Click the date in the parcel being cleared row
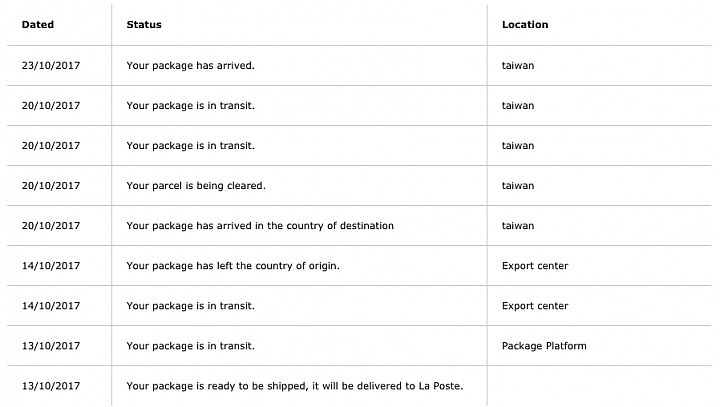This screenshot has height=407, width=720. click(51, 186)
